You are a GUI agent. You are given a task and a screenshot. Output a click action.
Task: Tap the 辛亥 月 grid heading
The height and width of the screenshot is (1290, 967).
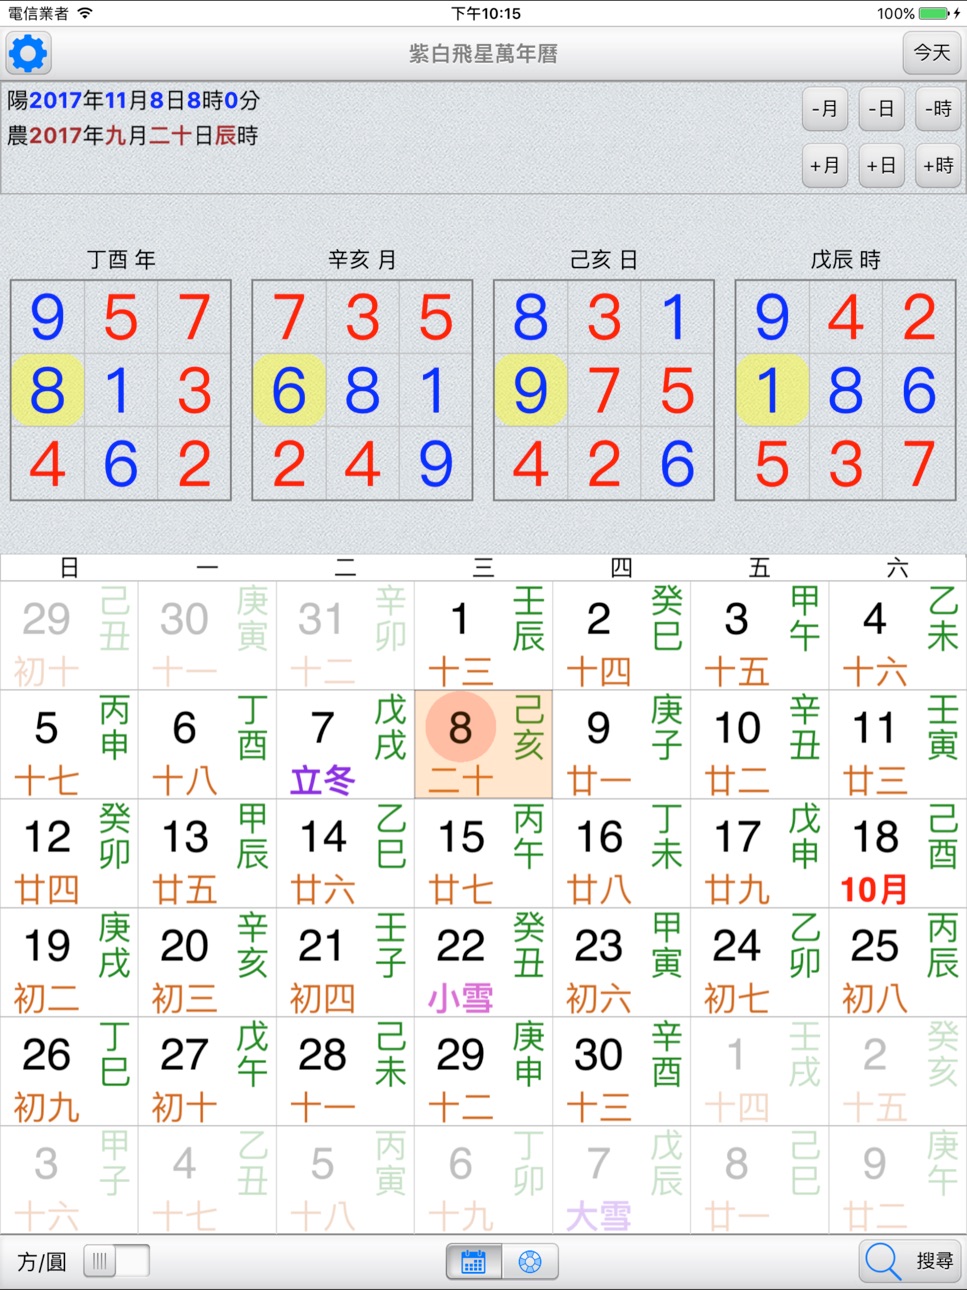362,260
